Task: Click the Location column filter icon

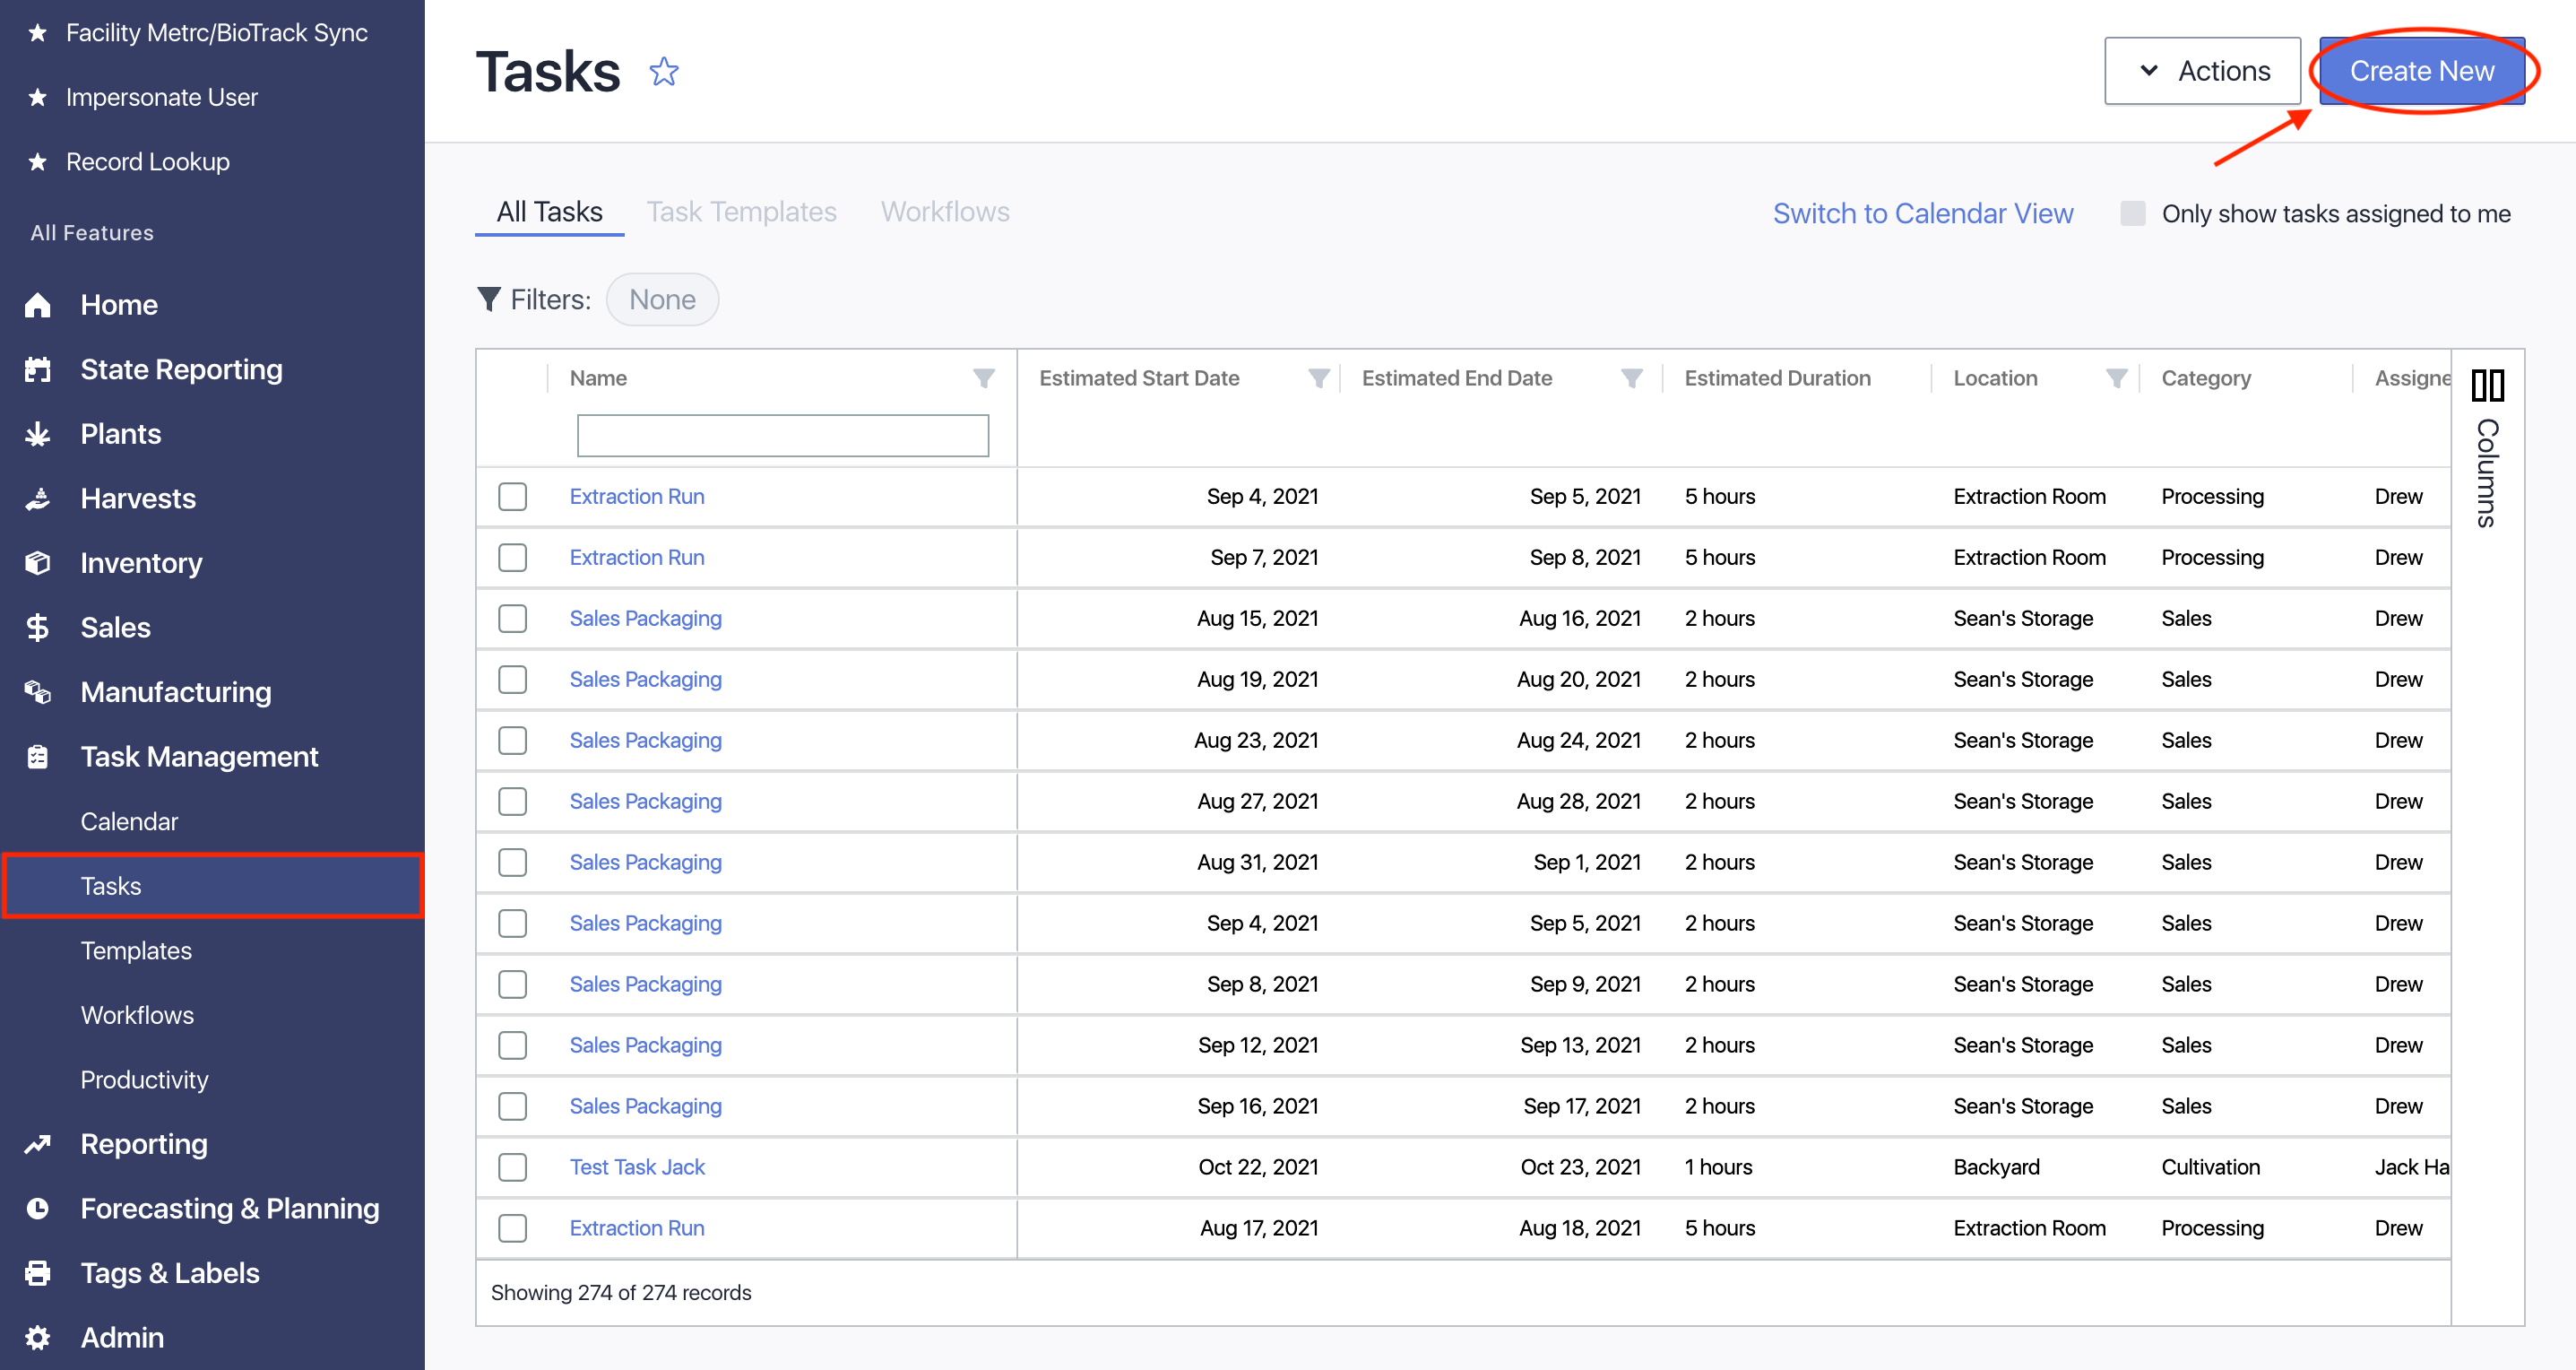Action: [x=2116, y=378]
